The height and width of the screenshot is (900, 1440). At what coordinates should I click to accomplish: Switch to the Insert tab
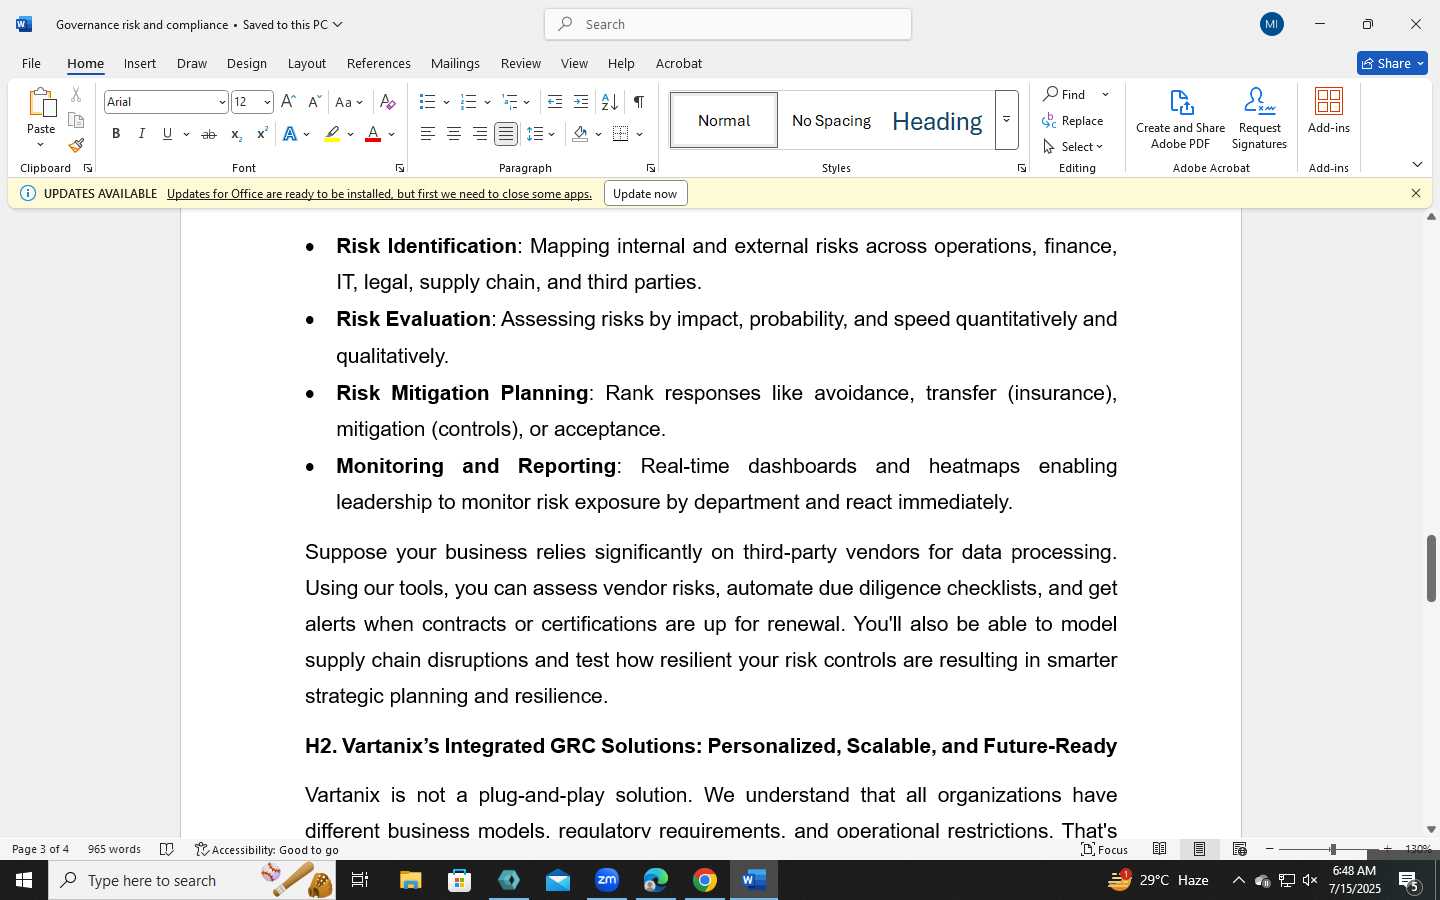140,63
